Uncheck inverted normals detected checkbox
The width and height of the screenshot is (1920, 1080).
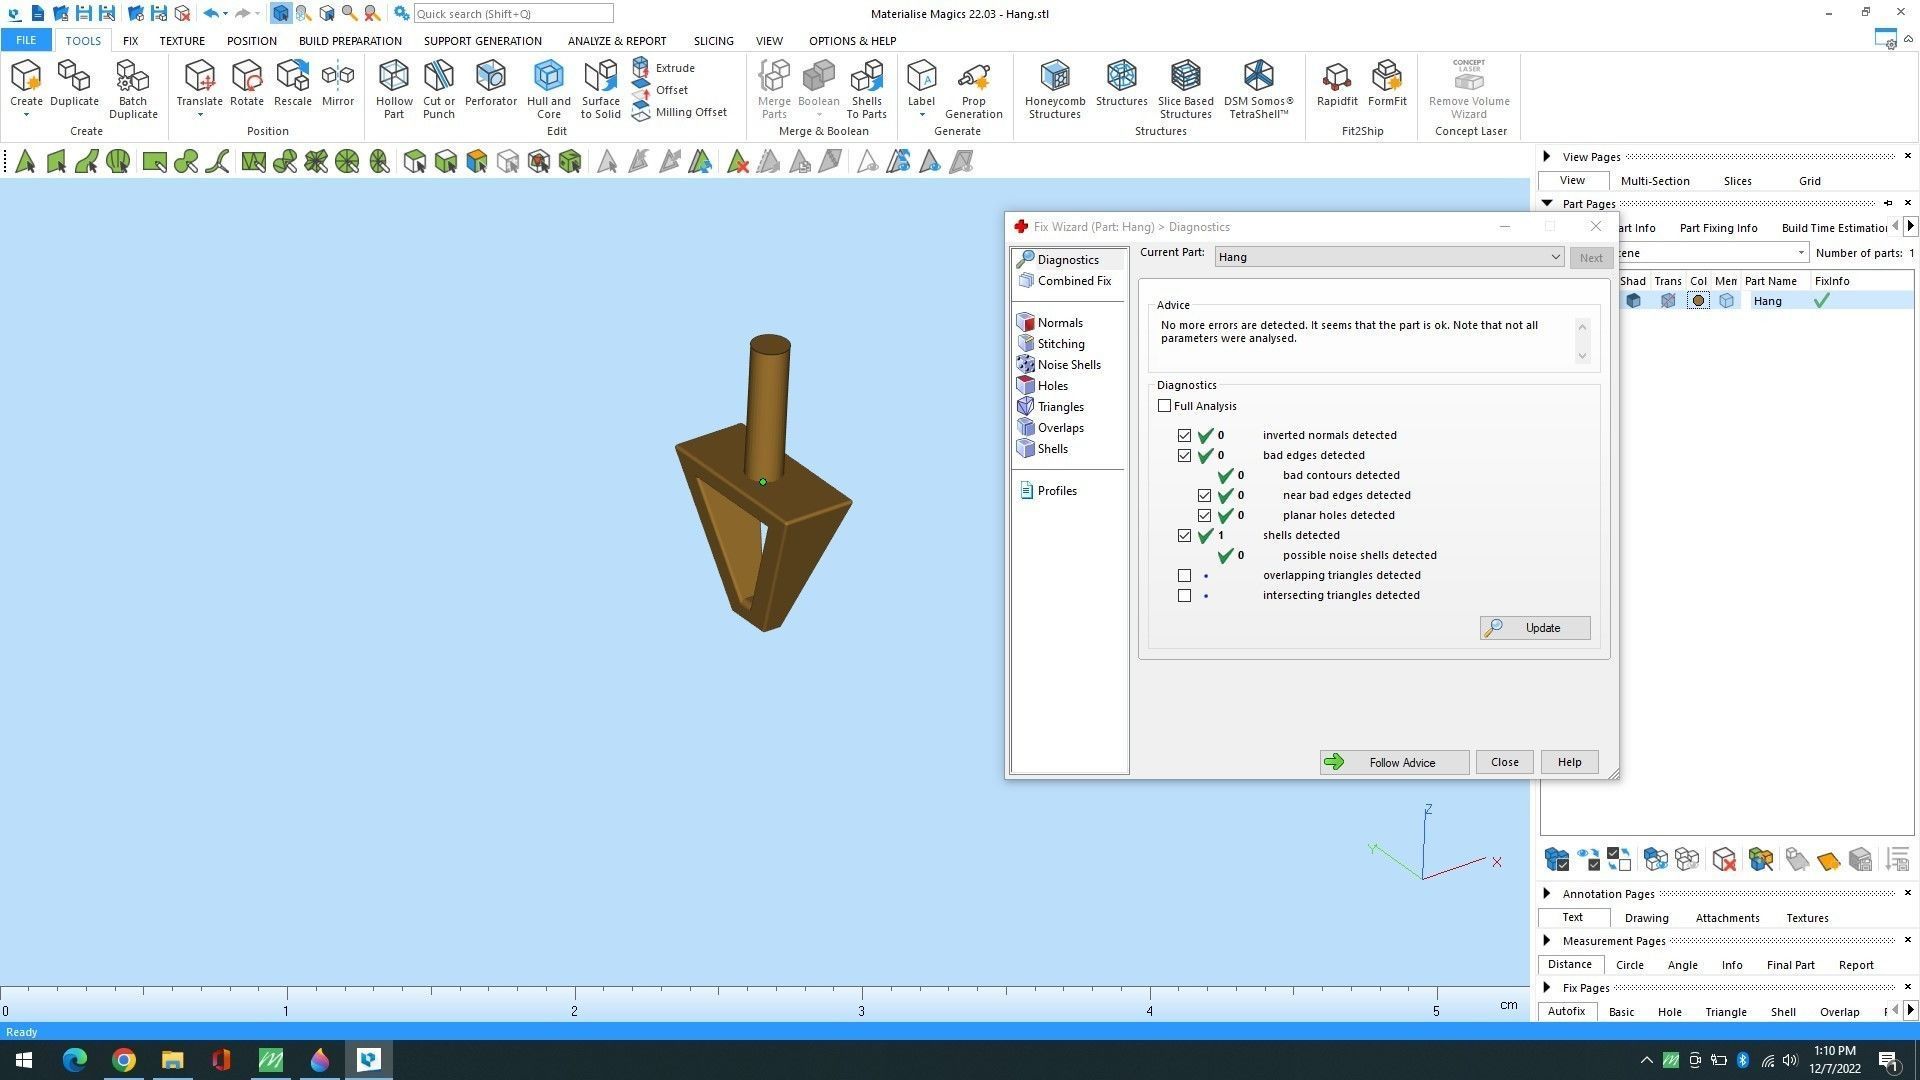(1184, 436)
